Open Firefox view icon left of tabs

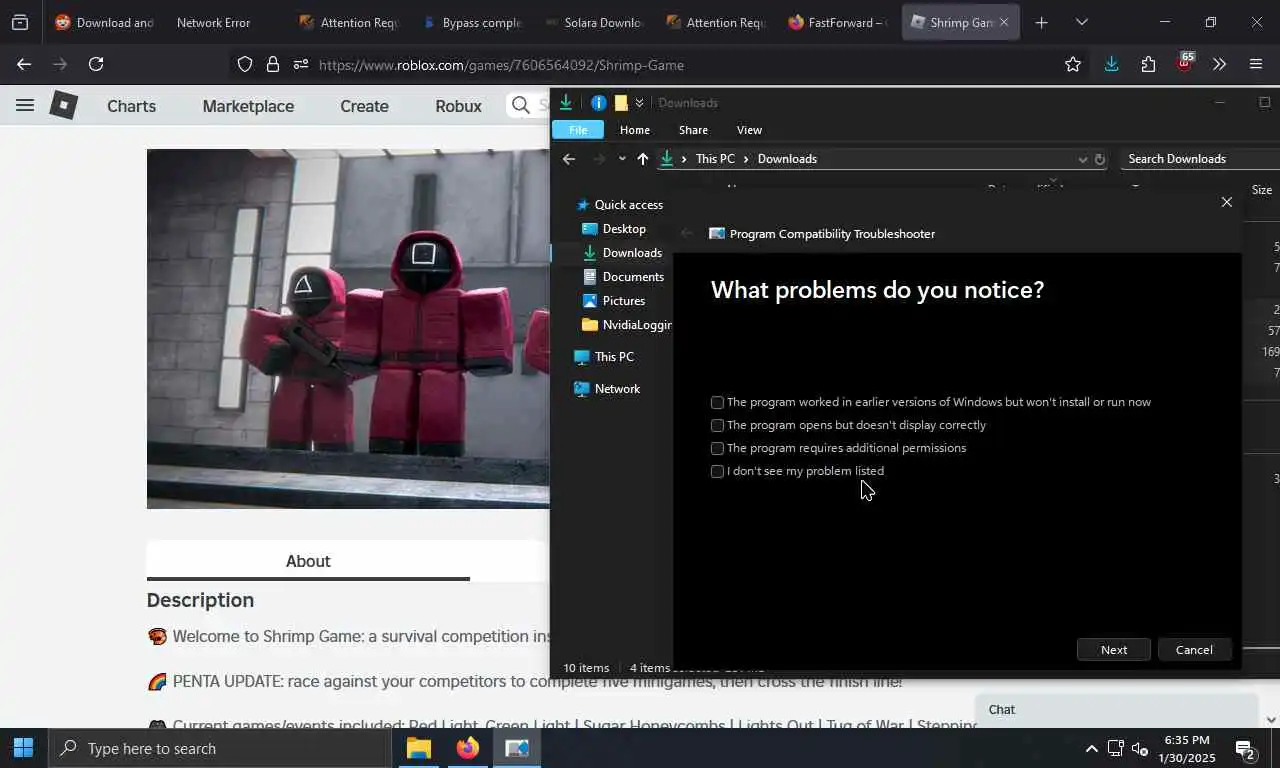pyautogui.click(x=20, y=22)
